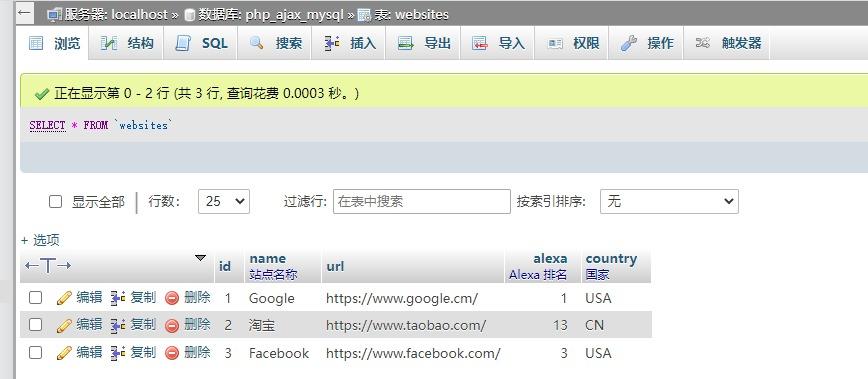Open the 浏览 (Browse) tab
Viewport: 868px width, 379px height.
pos(54,43)
